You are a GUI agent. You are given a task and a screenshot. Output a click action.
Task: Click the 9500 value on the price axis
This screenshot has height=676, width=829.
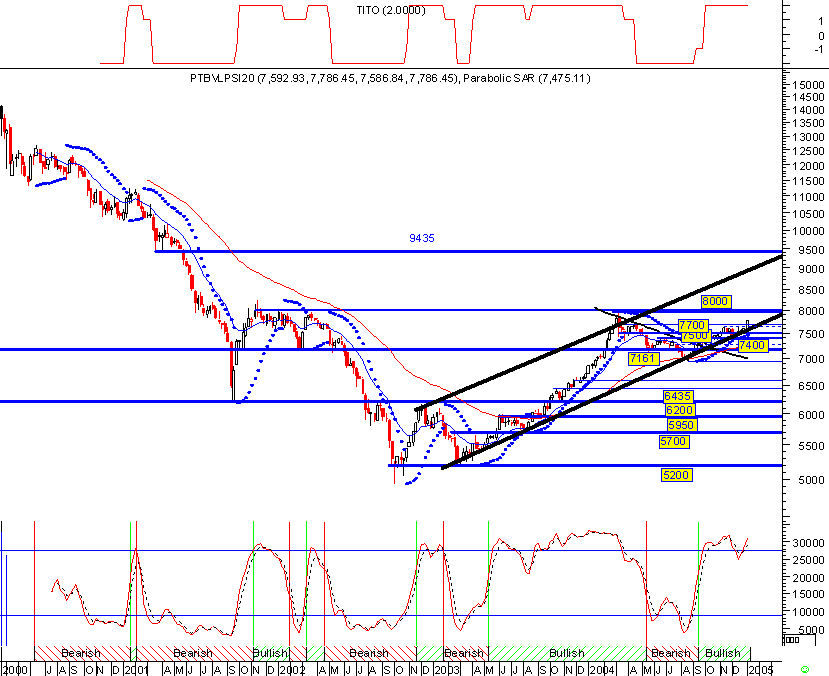click(812, 250)
